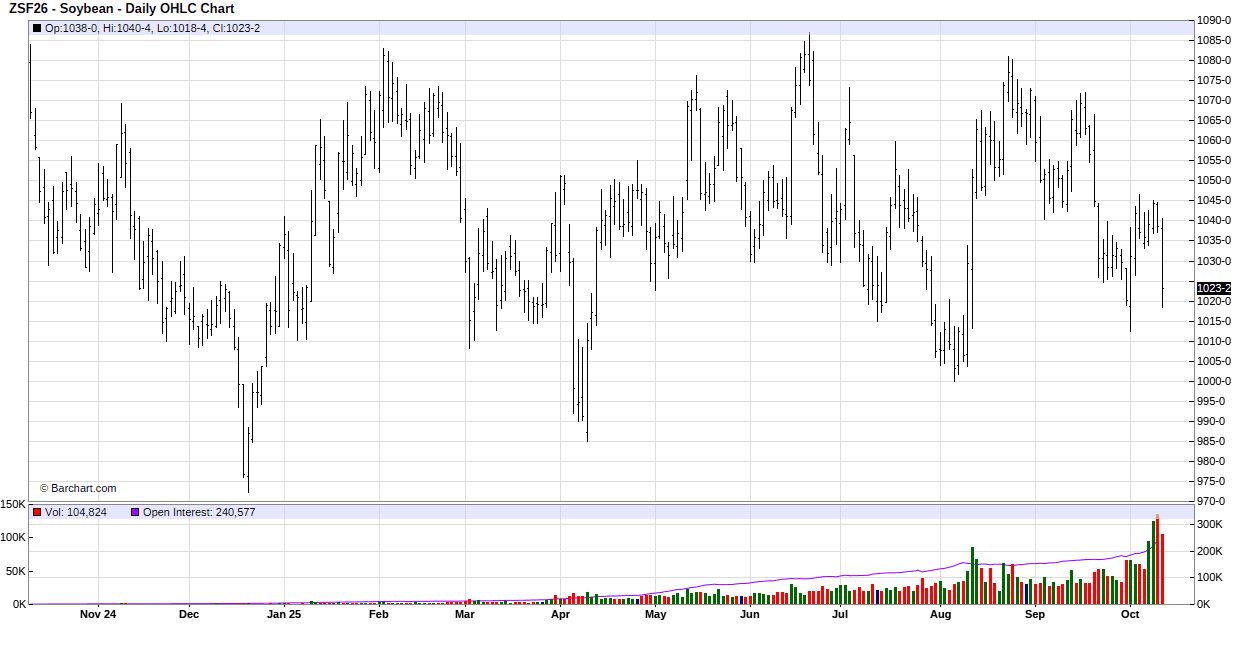Select the current price marker 1023-2
Viewport: 1236px width, 645px height.
click(1213, 288)
